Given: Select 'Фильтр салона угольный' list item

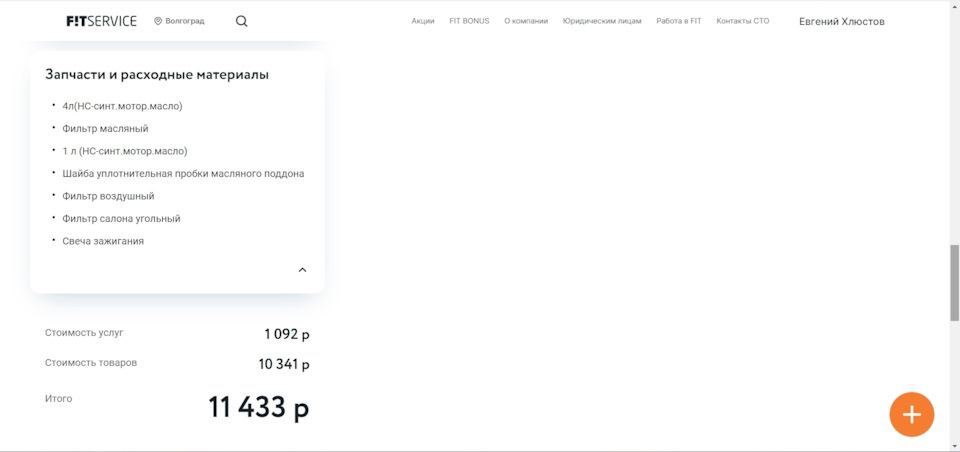Looking at the screenshot, I should (x=121, y=219).
